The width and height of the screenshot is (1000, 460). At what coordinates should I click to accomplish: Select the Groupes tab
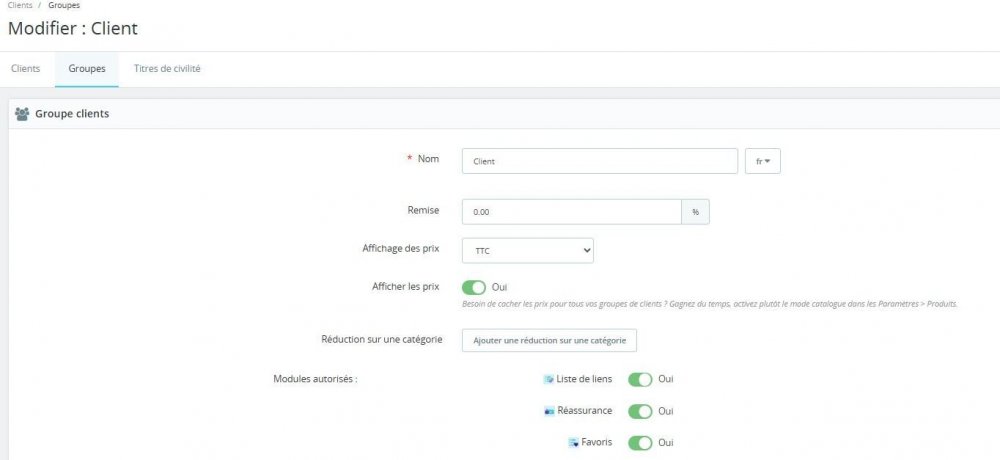87,69
